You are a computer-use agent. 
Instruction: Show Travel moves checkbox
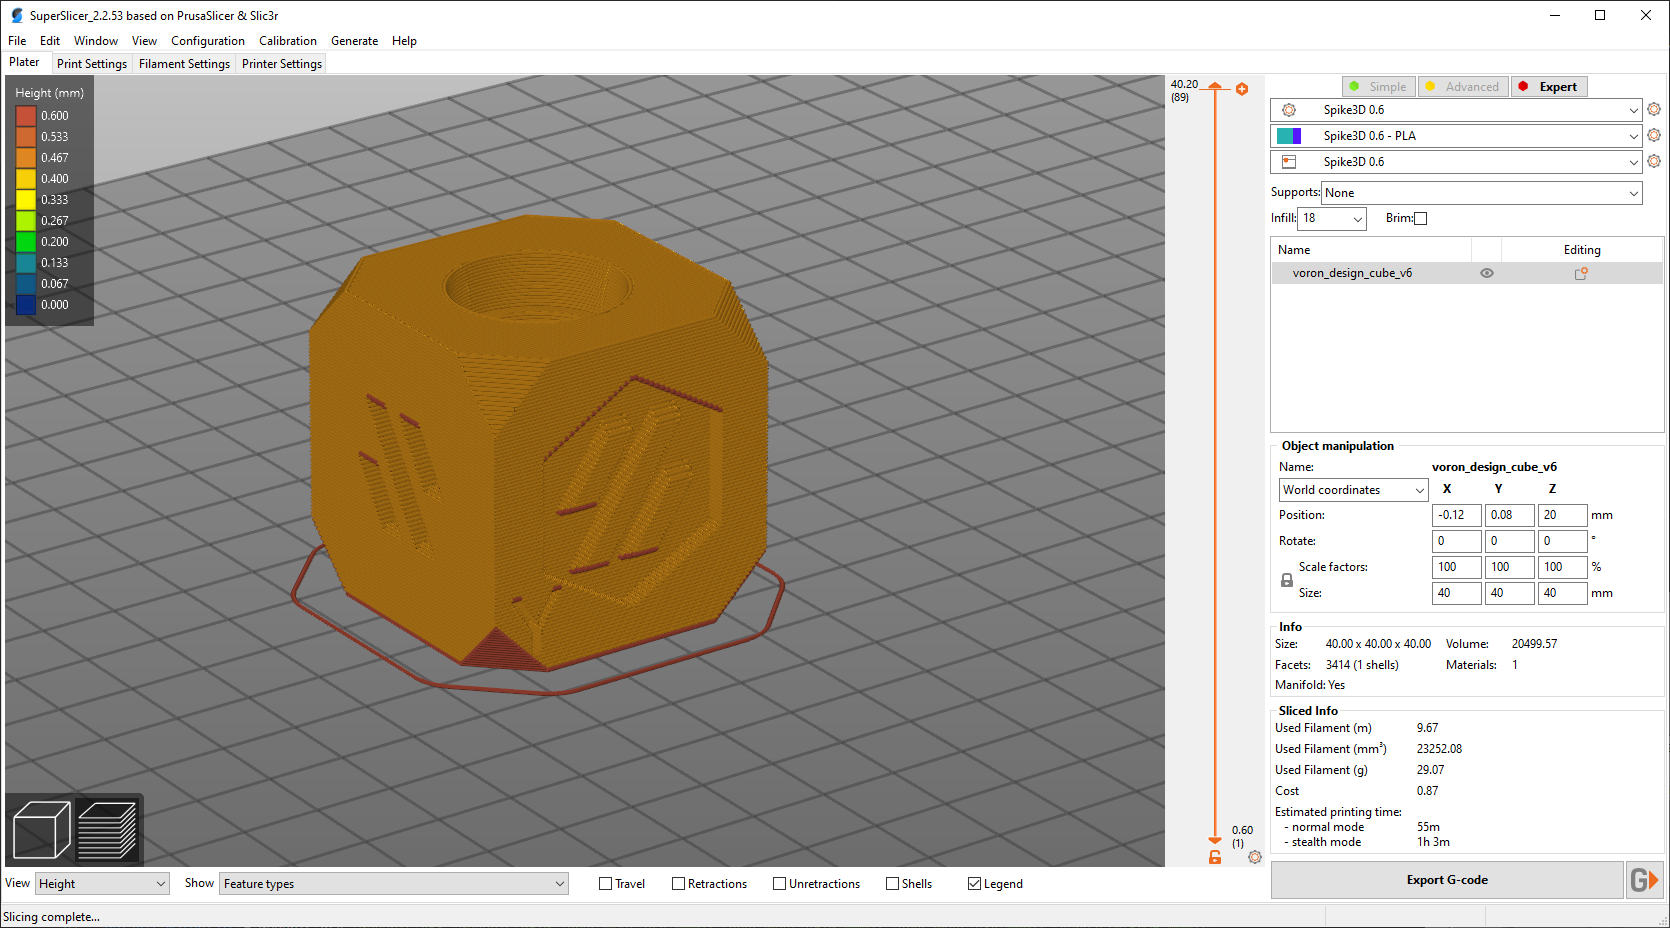click(605, 884)
